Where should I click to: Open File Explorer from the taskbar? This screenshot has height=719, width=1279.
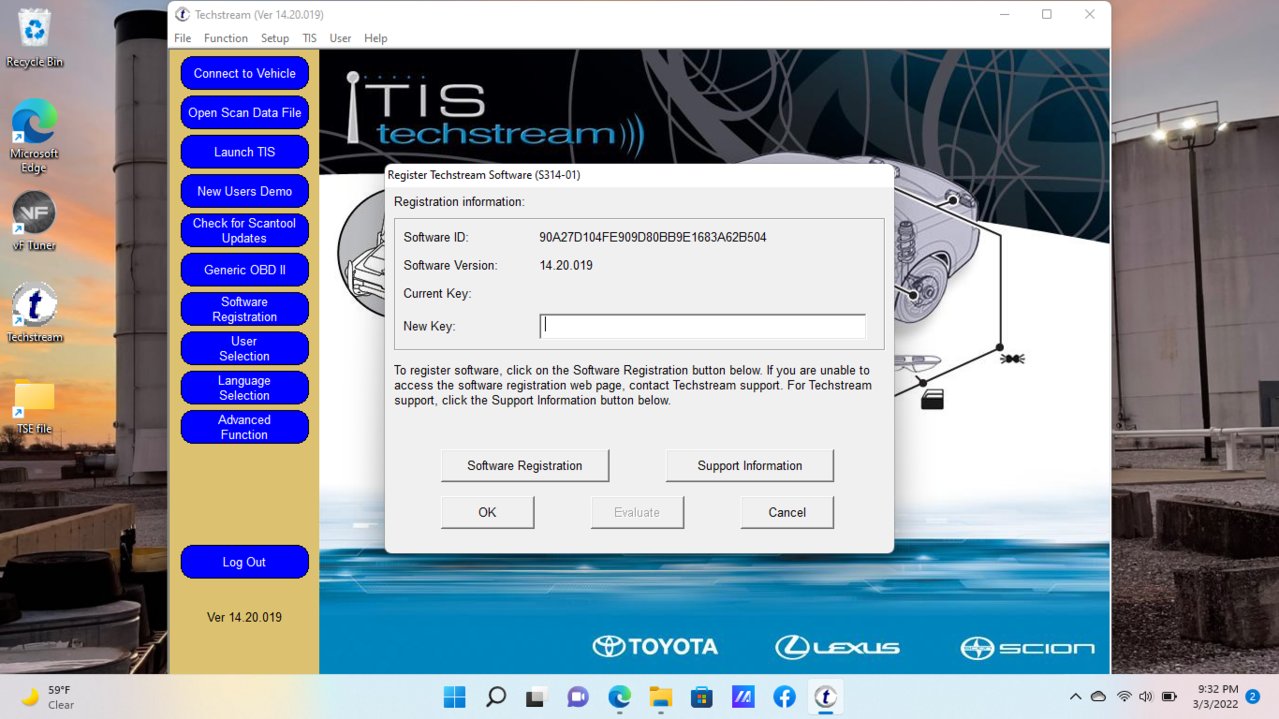660,697
